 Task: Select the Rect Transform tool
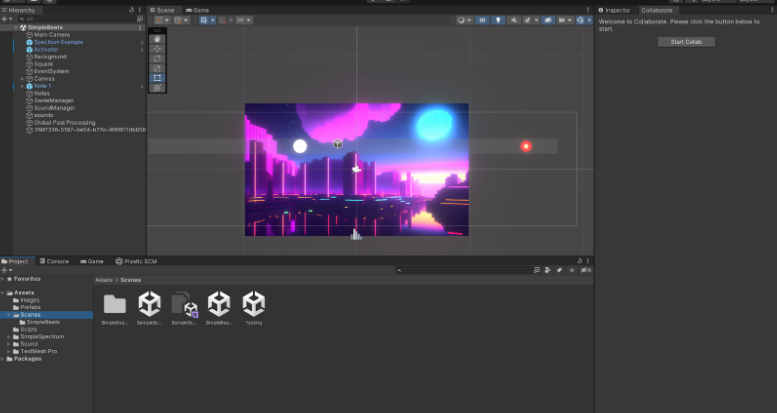157,78
